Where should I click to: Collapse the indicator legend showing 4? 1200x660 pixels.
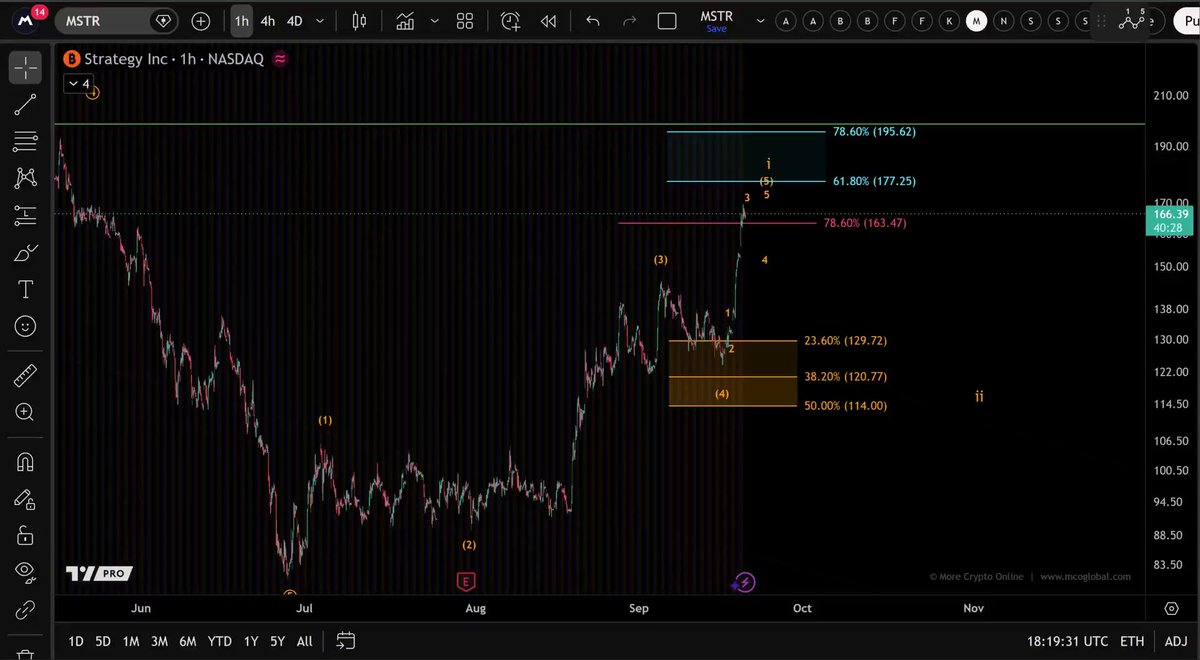(x=78, y=84)
